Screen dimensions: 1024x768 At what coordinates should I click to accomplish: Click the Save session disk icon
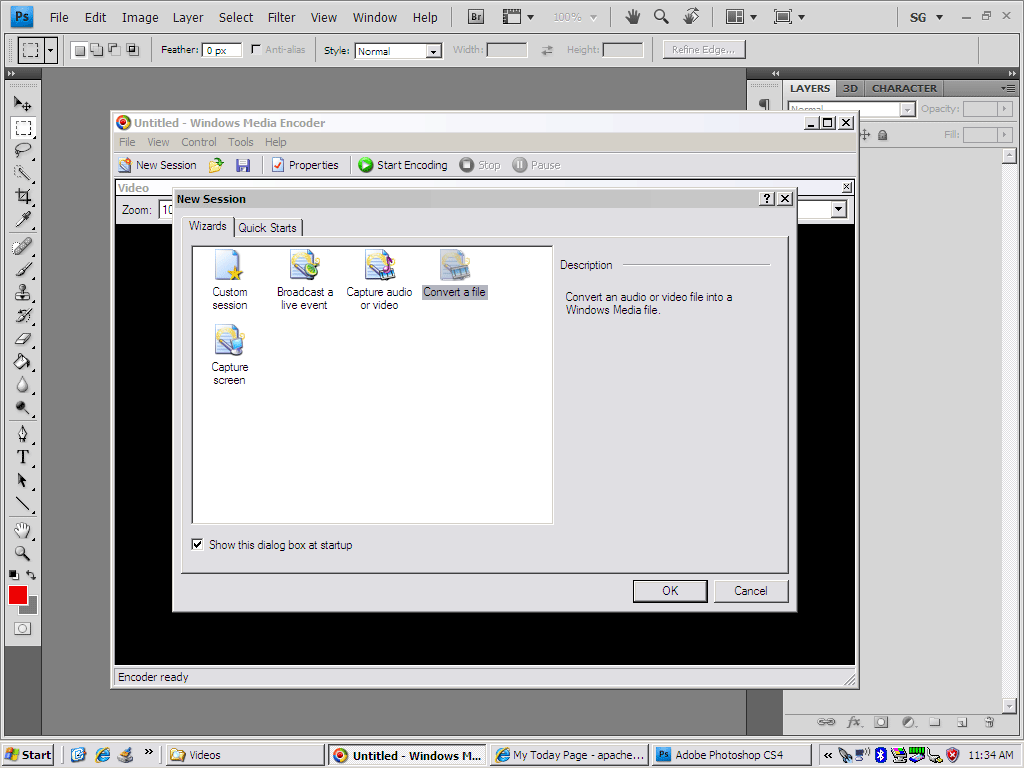[243, 165]
